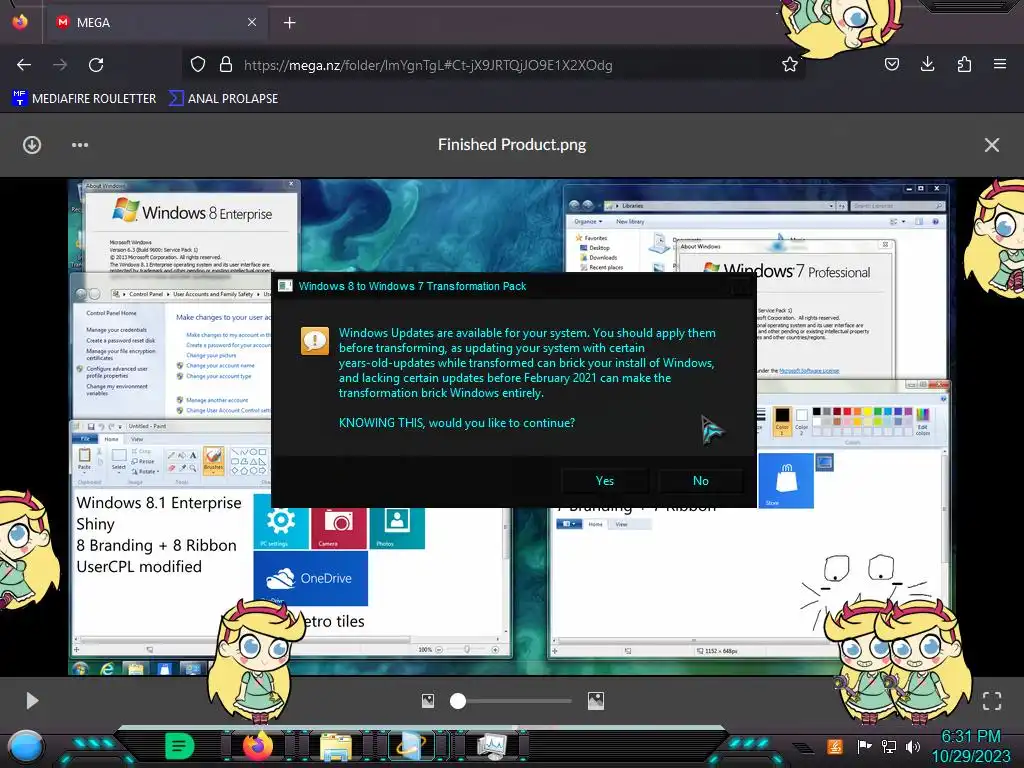Open the tracking protection shield panel
This screenshot has width=1024, height=768.
pyautogui.click(x=198, y=65)
